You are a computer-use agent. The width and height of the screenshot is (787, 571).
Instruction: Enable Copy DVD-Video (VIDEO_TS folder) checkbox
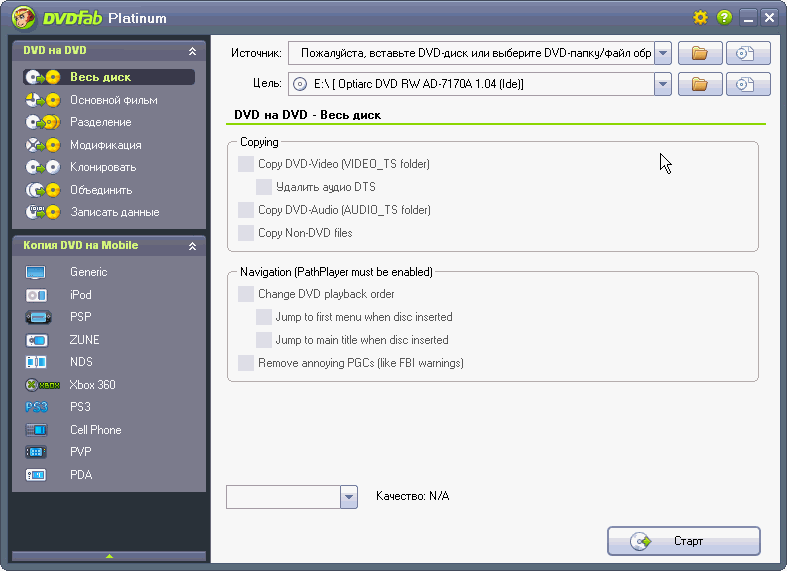tap(245, 164)
